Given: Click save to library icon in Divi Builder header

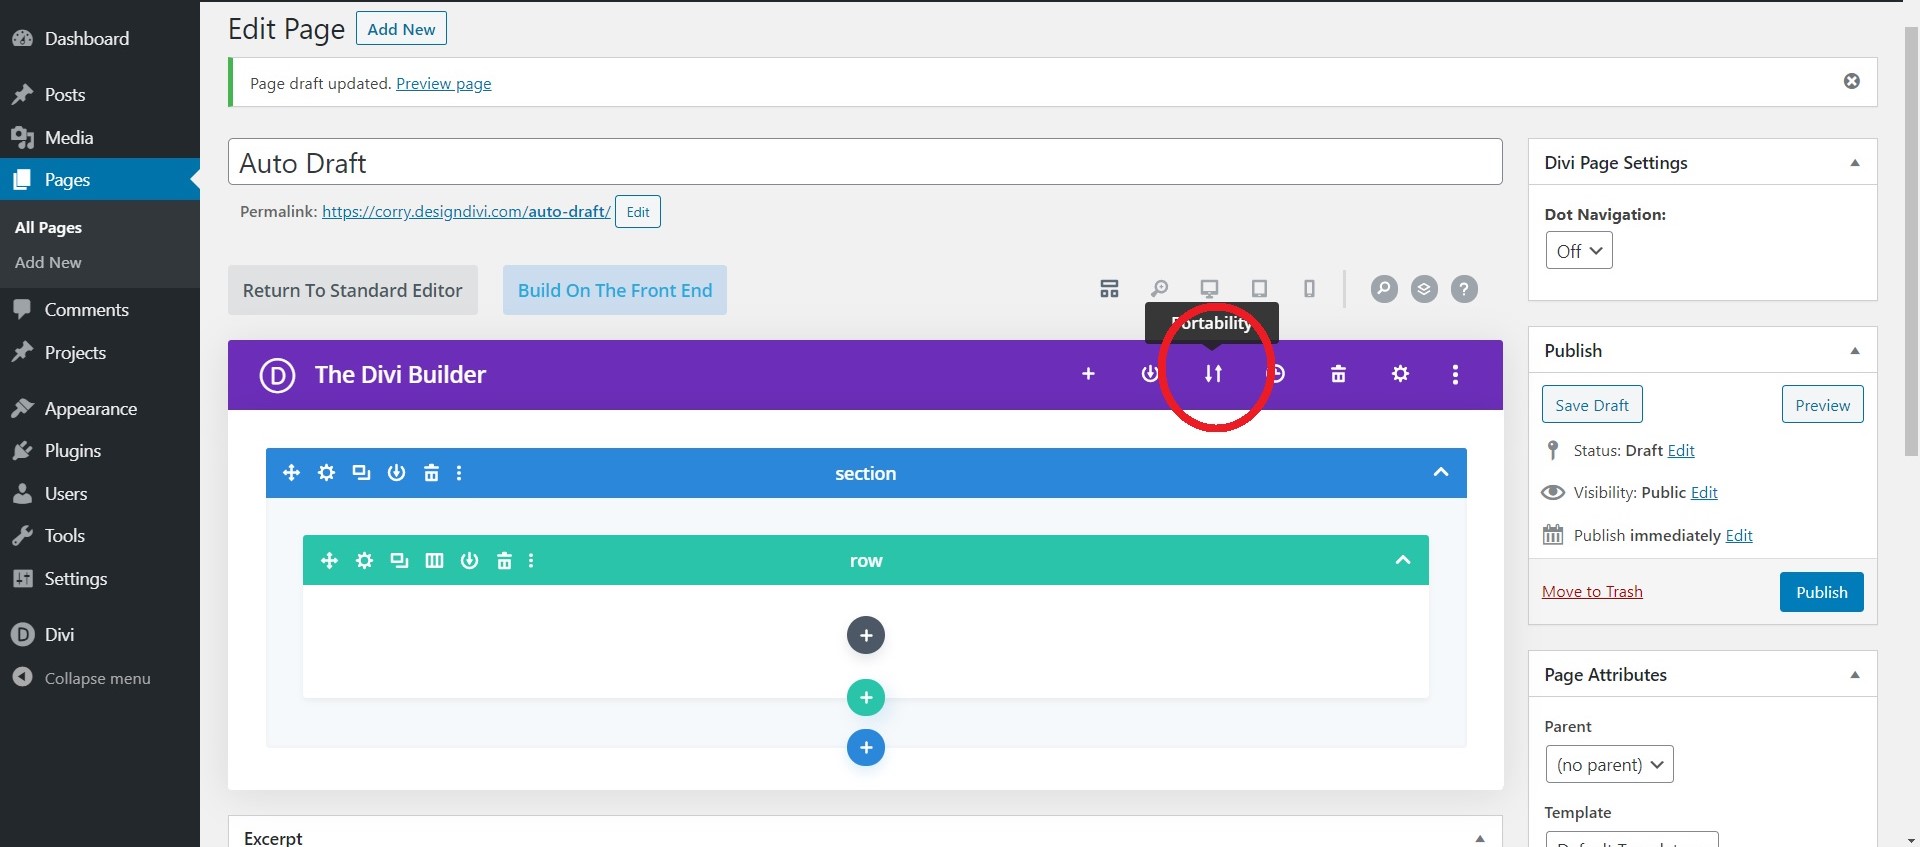Looking at the screenshot, I should 1150,374.
